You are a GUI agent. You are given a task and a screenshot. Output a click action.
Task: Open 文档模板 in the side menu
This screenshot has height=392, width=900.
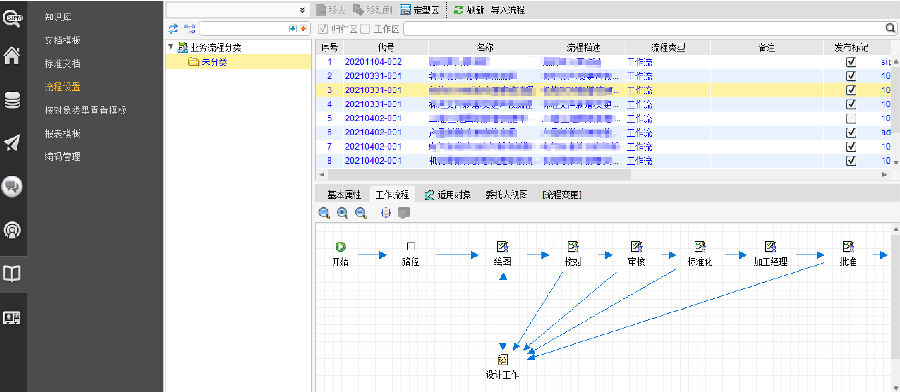[63, 40]
